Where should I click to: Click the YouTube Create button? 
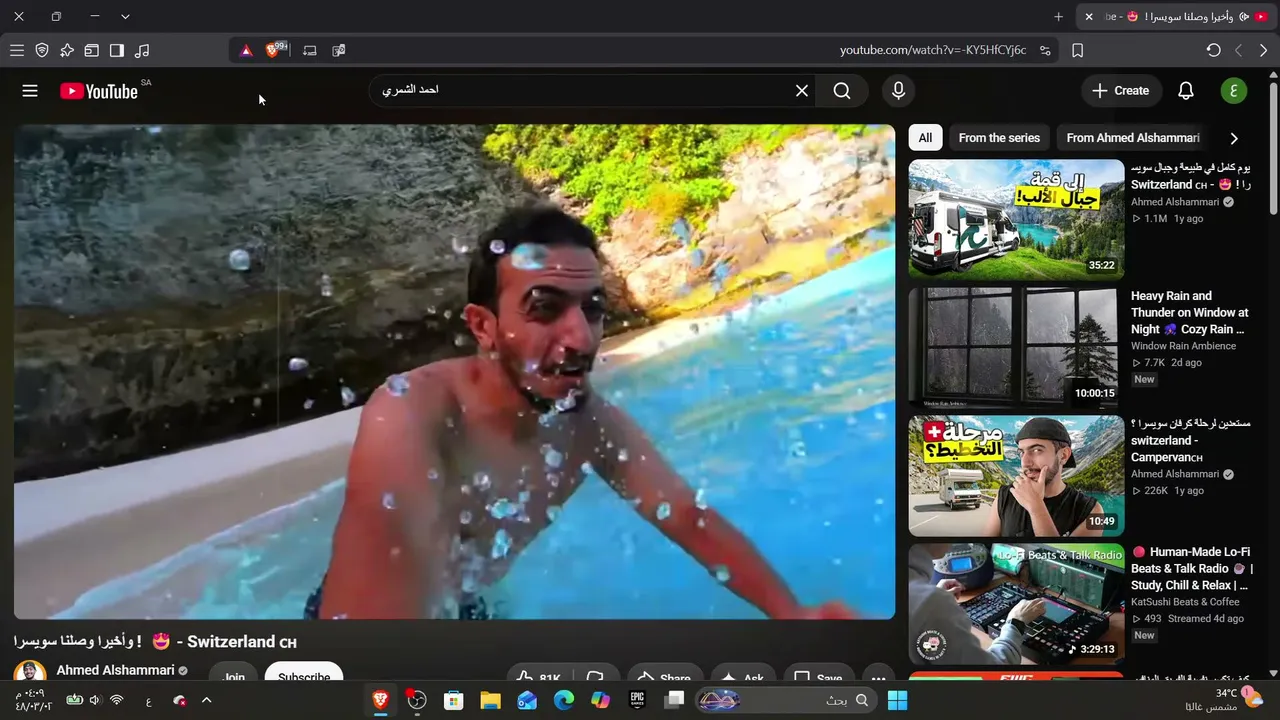tap(1121, 91)
